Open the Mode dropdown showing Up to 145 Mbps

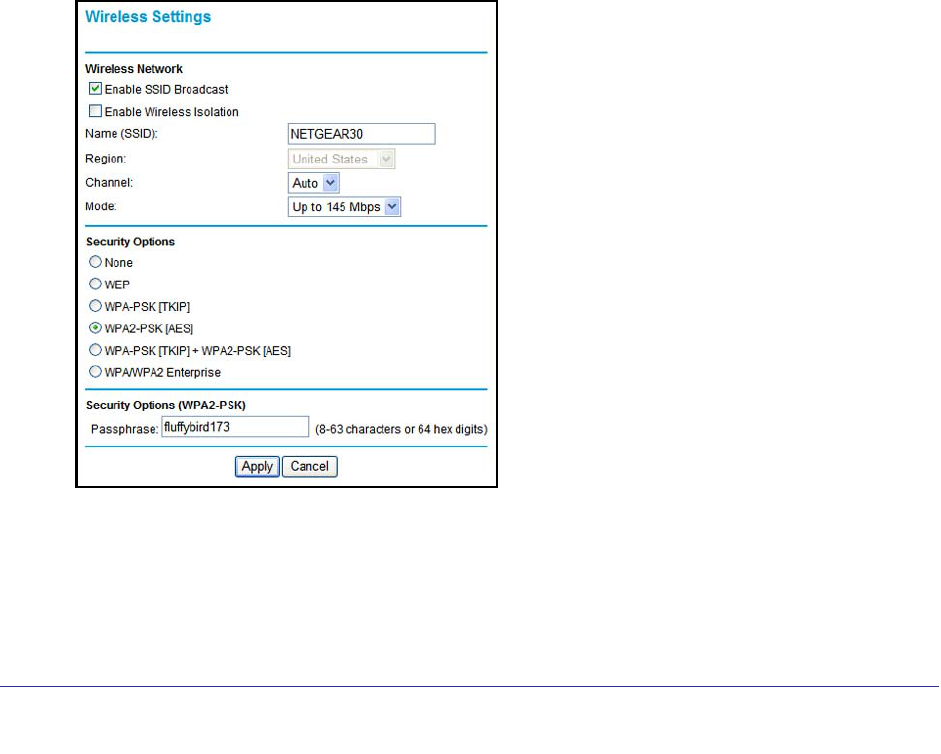pyautogui.click(x=344, y=207)
